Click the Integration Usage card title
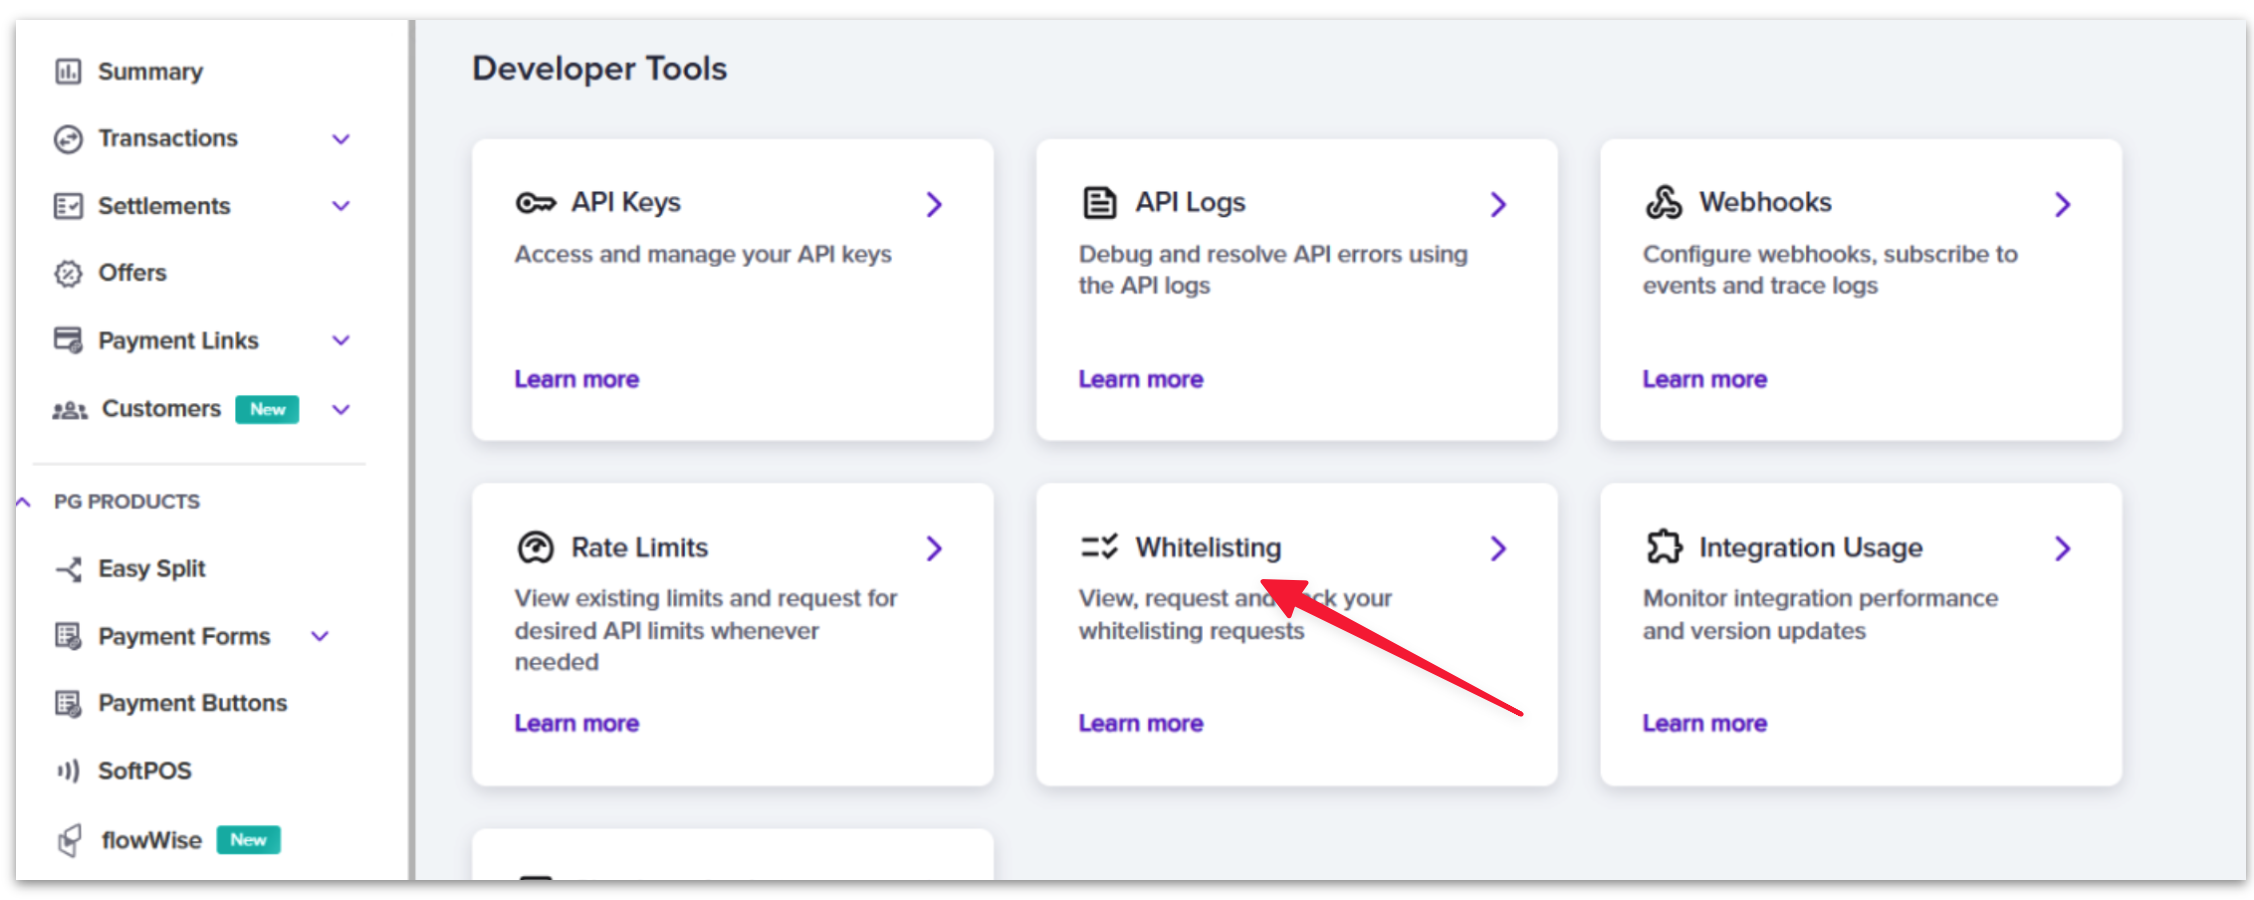Viewport: 2254px width, 900px height. [1811, 548]
